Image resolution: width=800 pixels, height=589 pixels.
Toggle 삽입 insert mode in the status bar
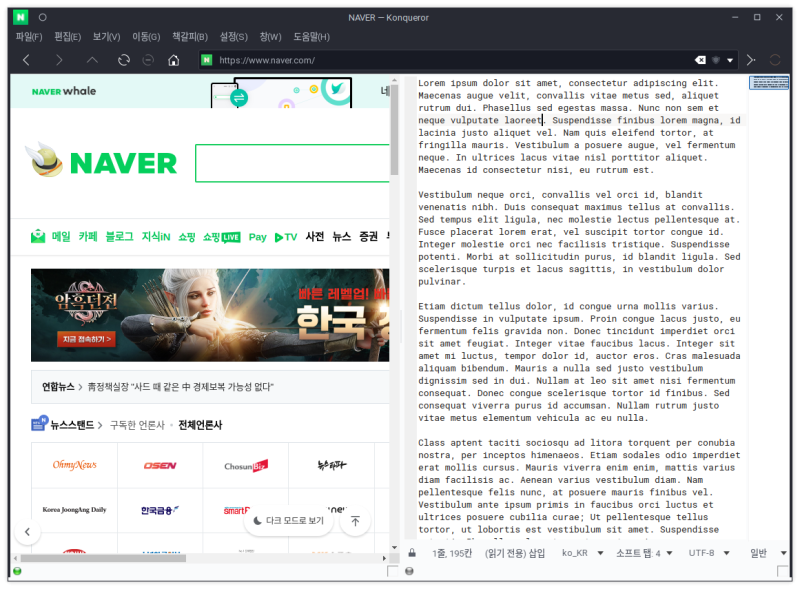pos(537,552)
